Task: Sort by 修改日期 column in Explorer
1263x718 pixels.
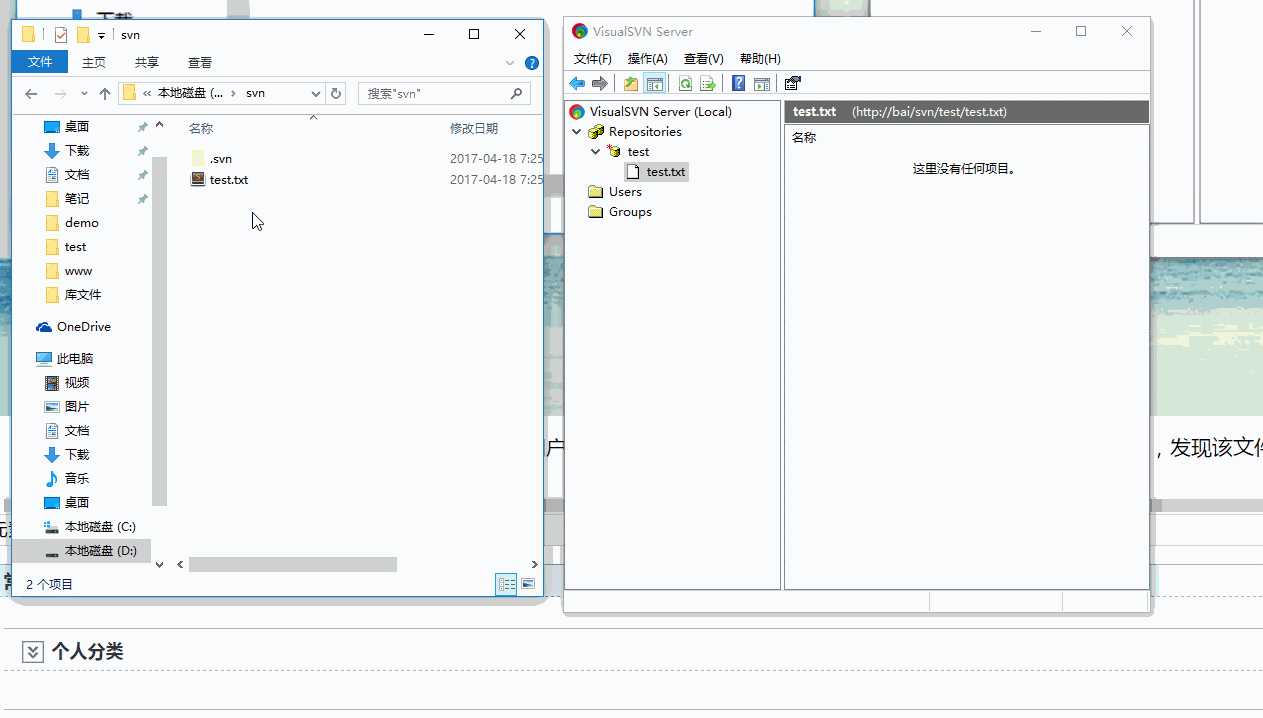Action: 474,129
